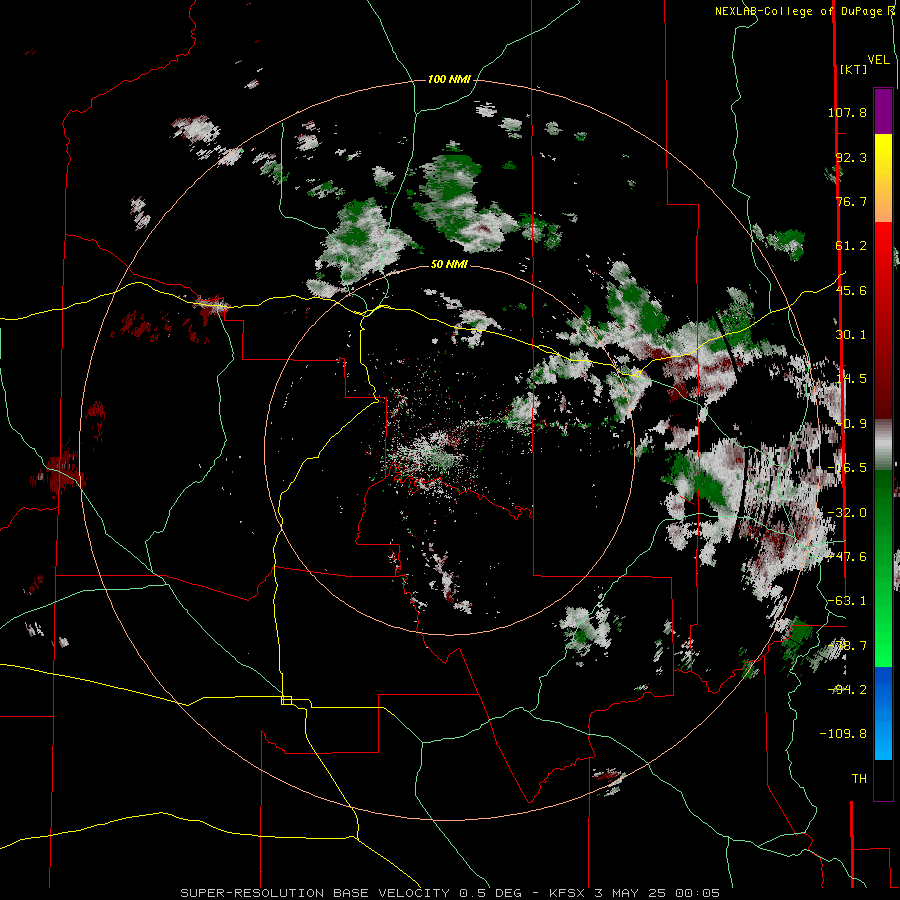Click the green segment of the color bar
This screenshot has height=900, width=900.
tap(883, 568)
